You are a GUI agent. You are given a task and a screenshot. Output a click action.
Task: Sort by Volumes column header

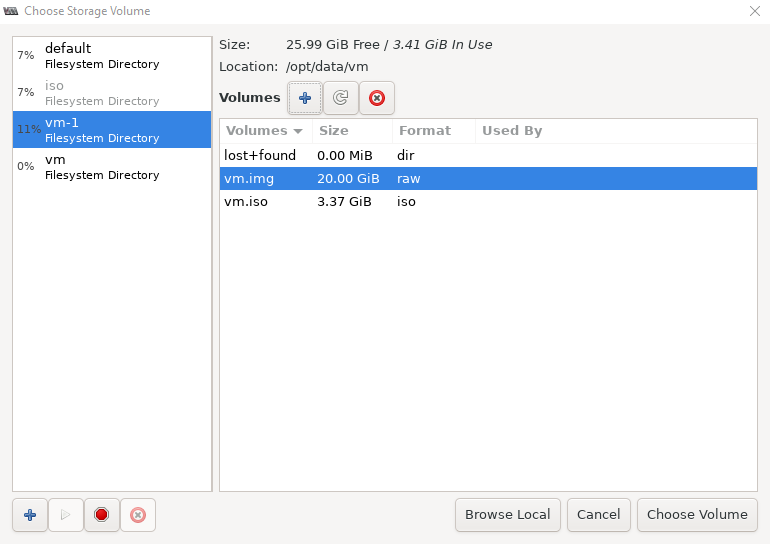coord(264,131)
